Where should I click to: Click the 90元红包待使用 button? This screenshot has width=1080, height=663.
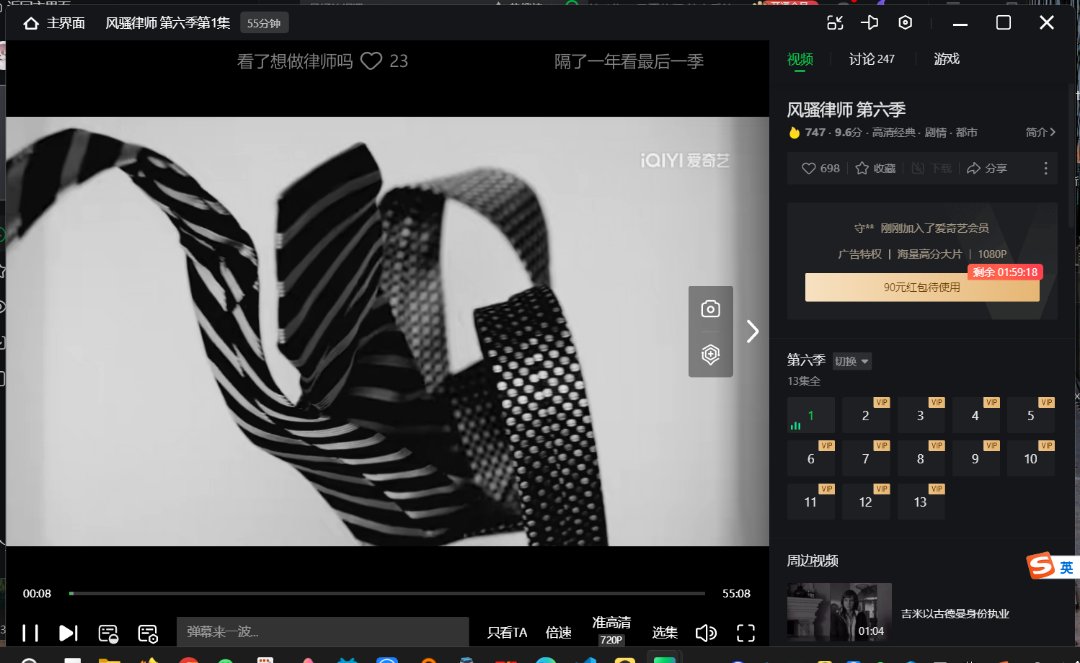tap(921, 287)
